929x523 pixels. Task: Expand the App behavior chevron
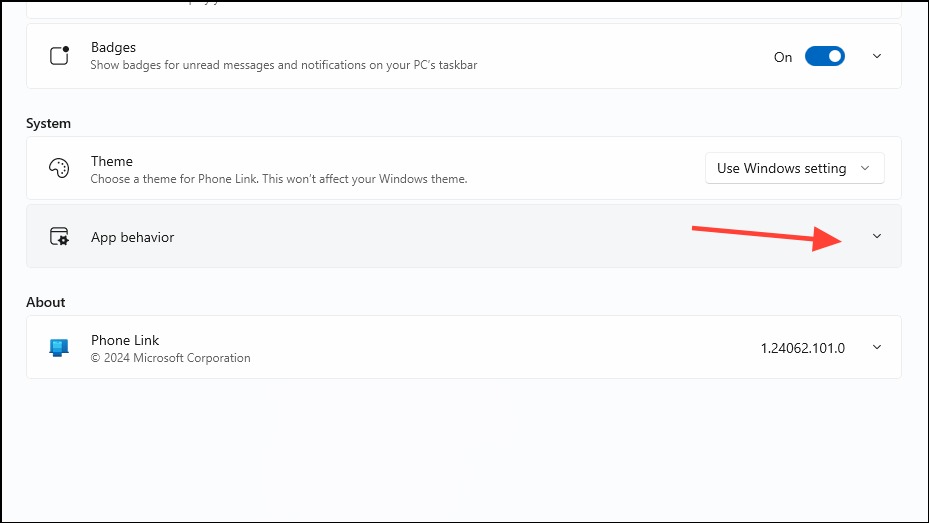877,236
